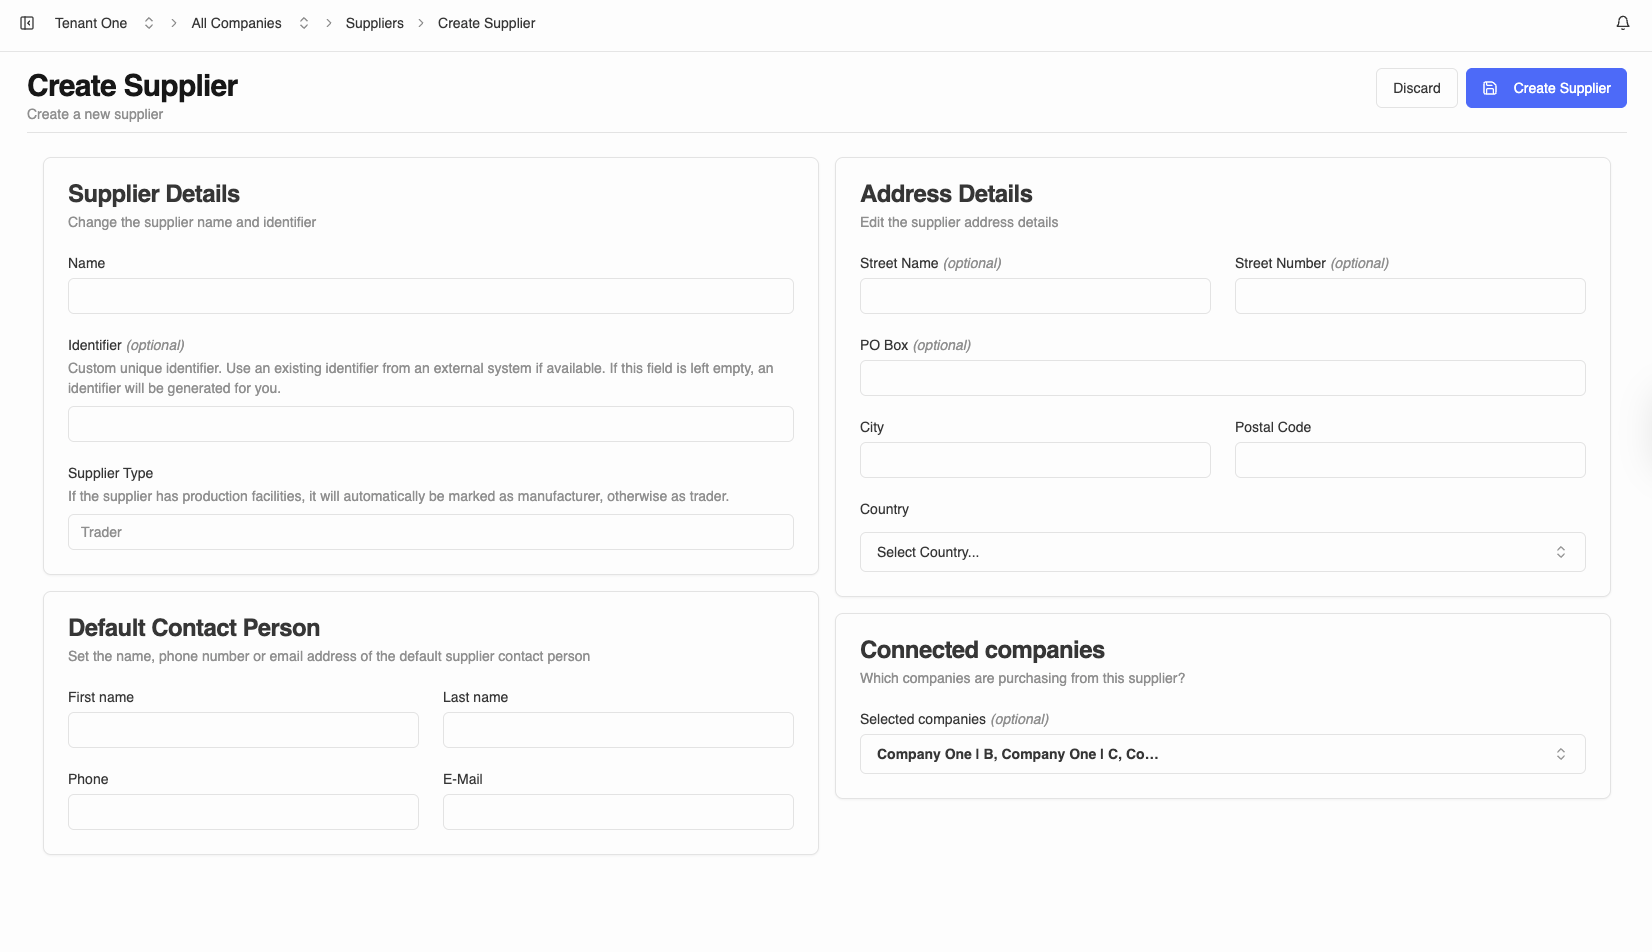The width and height of the screenshot is (1652, 952).
Task: Click the Street Number field
Action: point(1409,296)
